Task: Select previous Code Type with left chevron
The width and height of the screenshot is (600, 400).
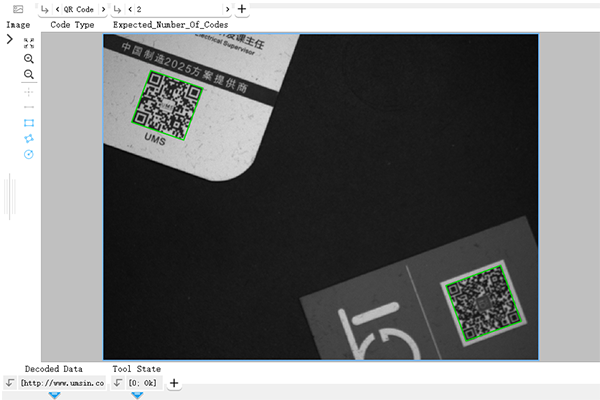Action: pos(57,9)
